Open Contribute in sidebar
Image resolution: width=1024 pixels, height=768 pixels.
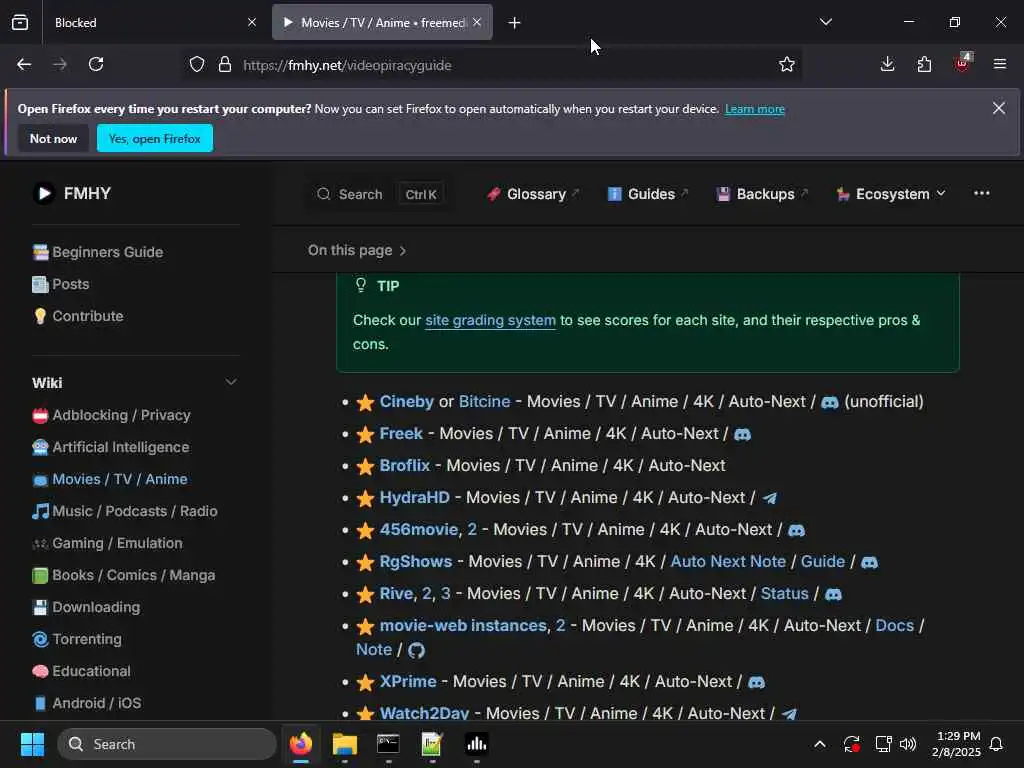pos(78,316)
